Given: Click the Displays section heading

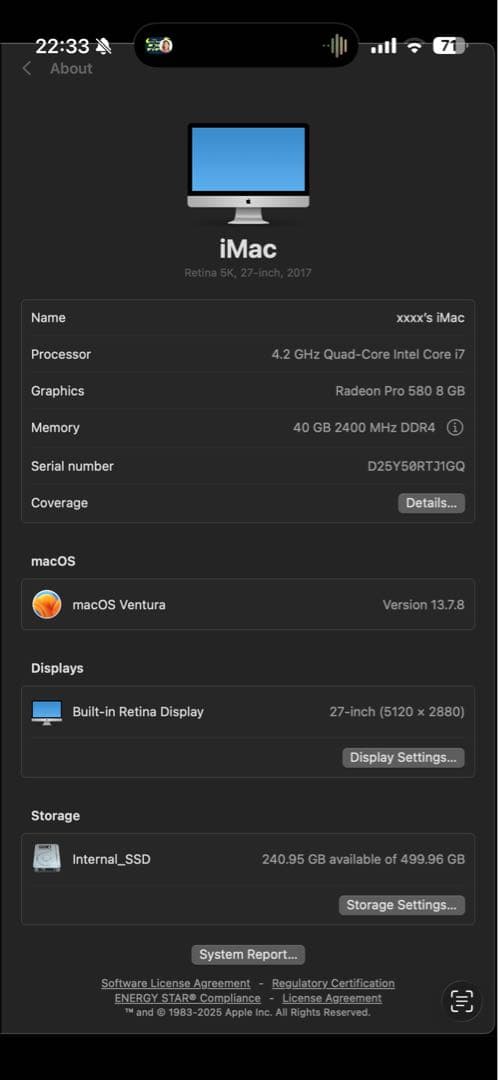Looking at the screenshot, I should pos(57,668).
